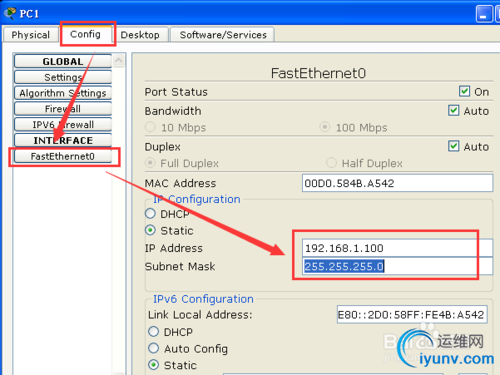Click the Link Local Address label
The height and width of the screenshot is (375, 500).
pos(200,315)
